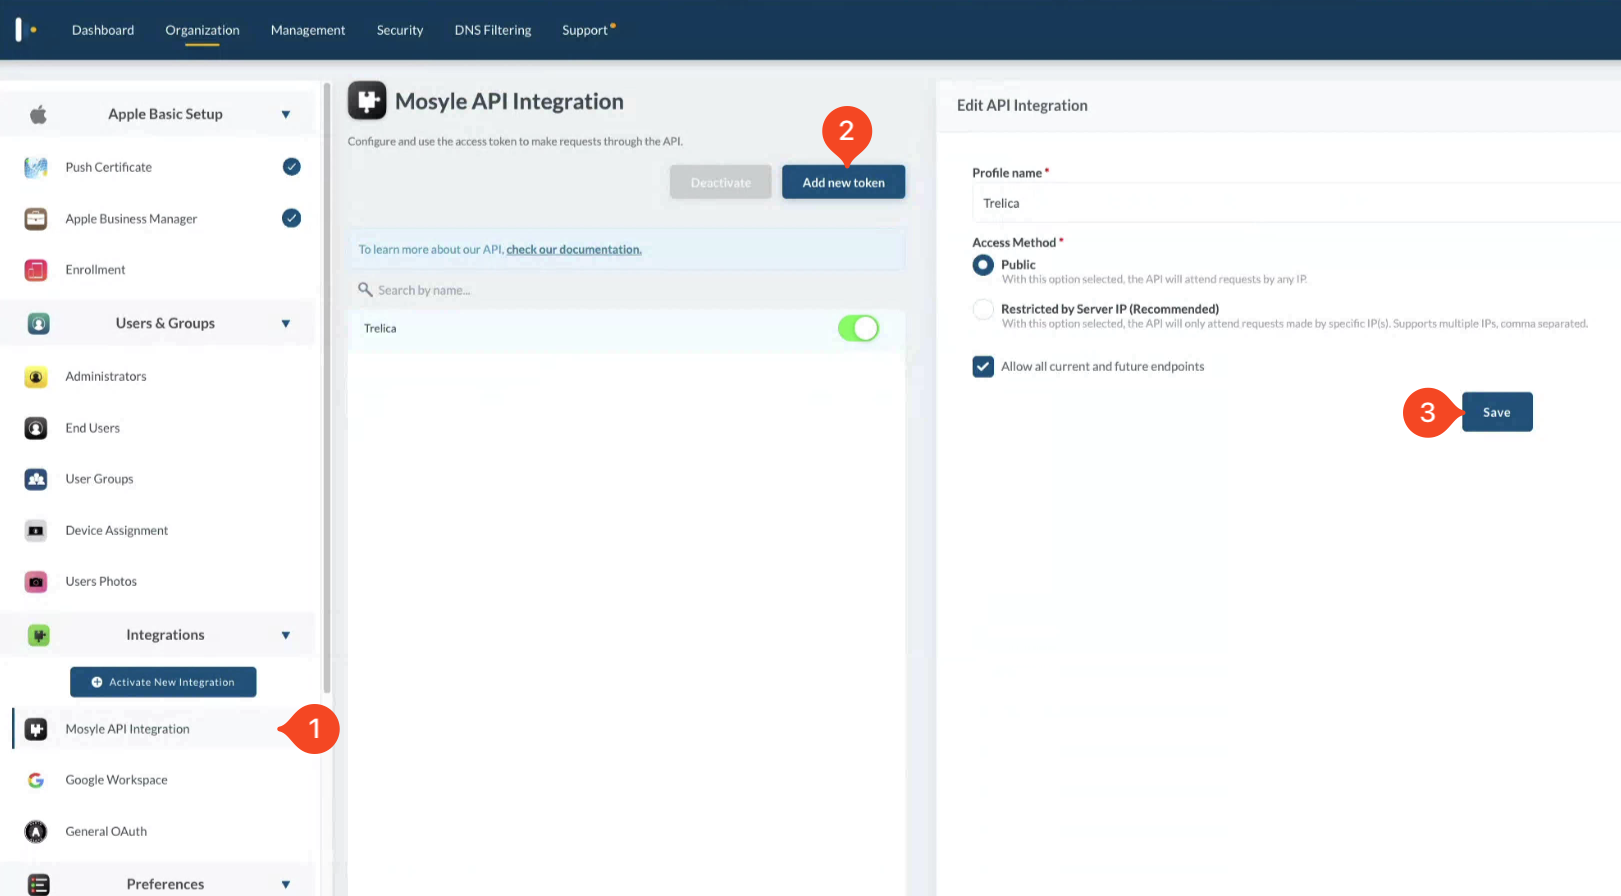Viewport: 1621px width, 896px height.
Task: Click the Apple Business Manager briefcase icon
Action: click(36, 218)
